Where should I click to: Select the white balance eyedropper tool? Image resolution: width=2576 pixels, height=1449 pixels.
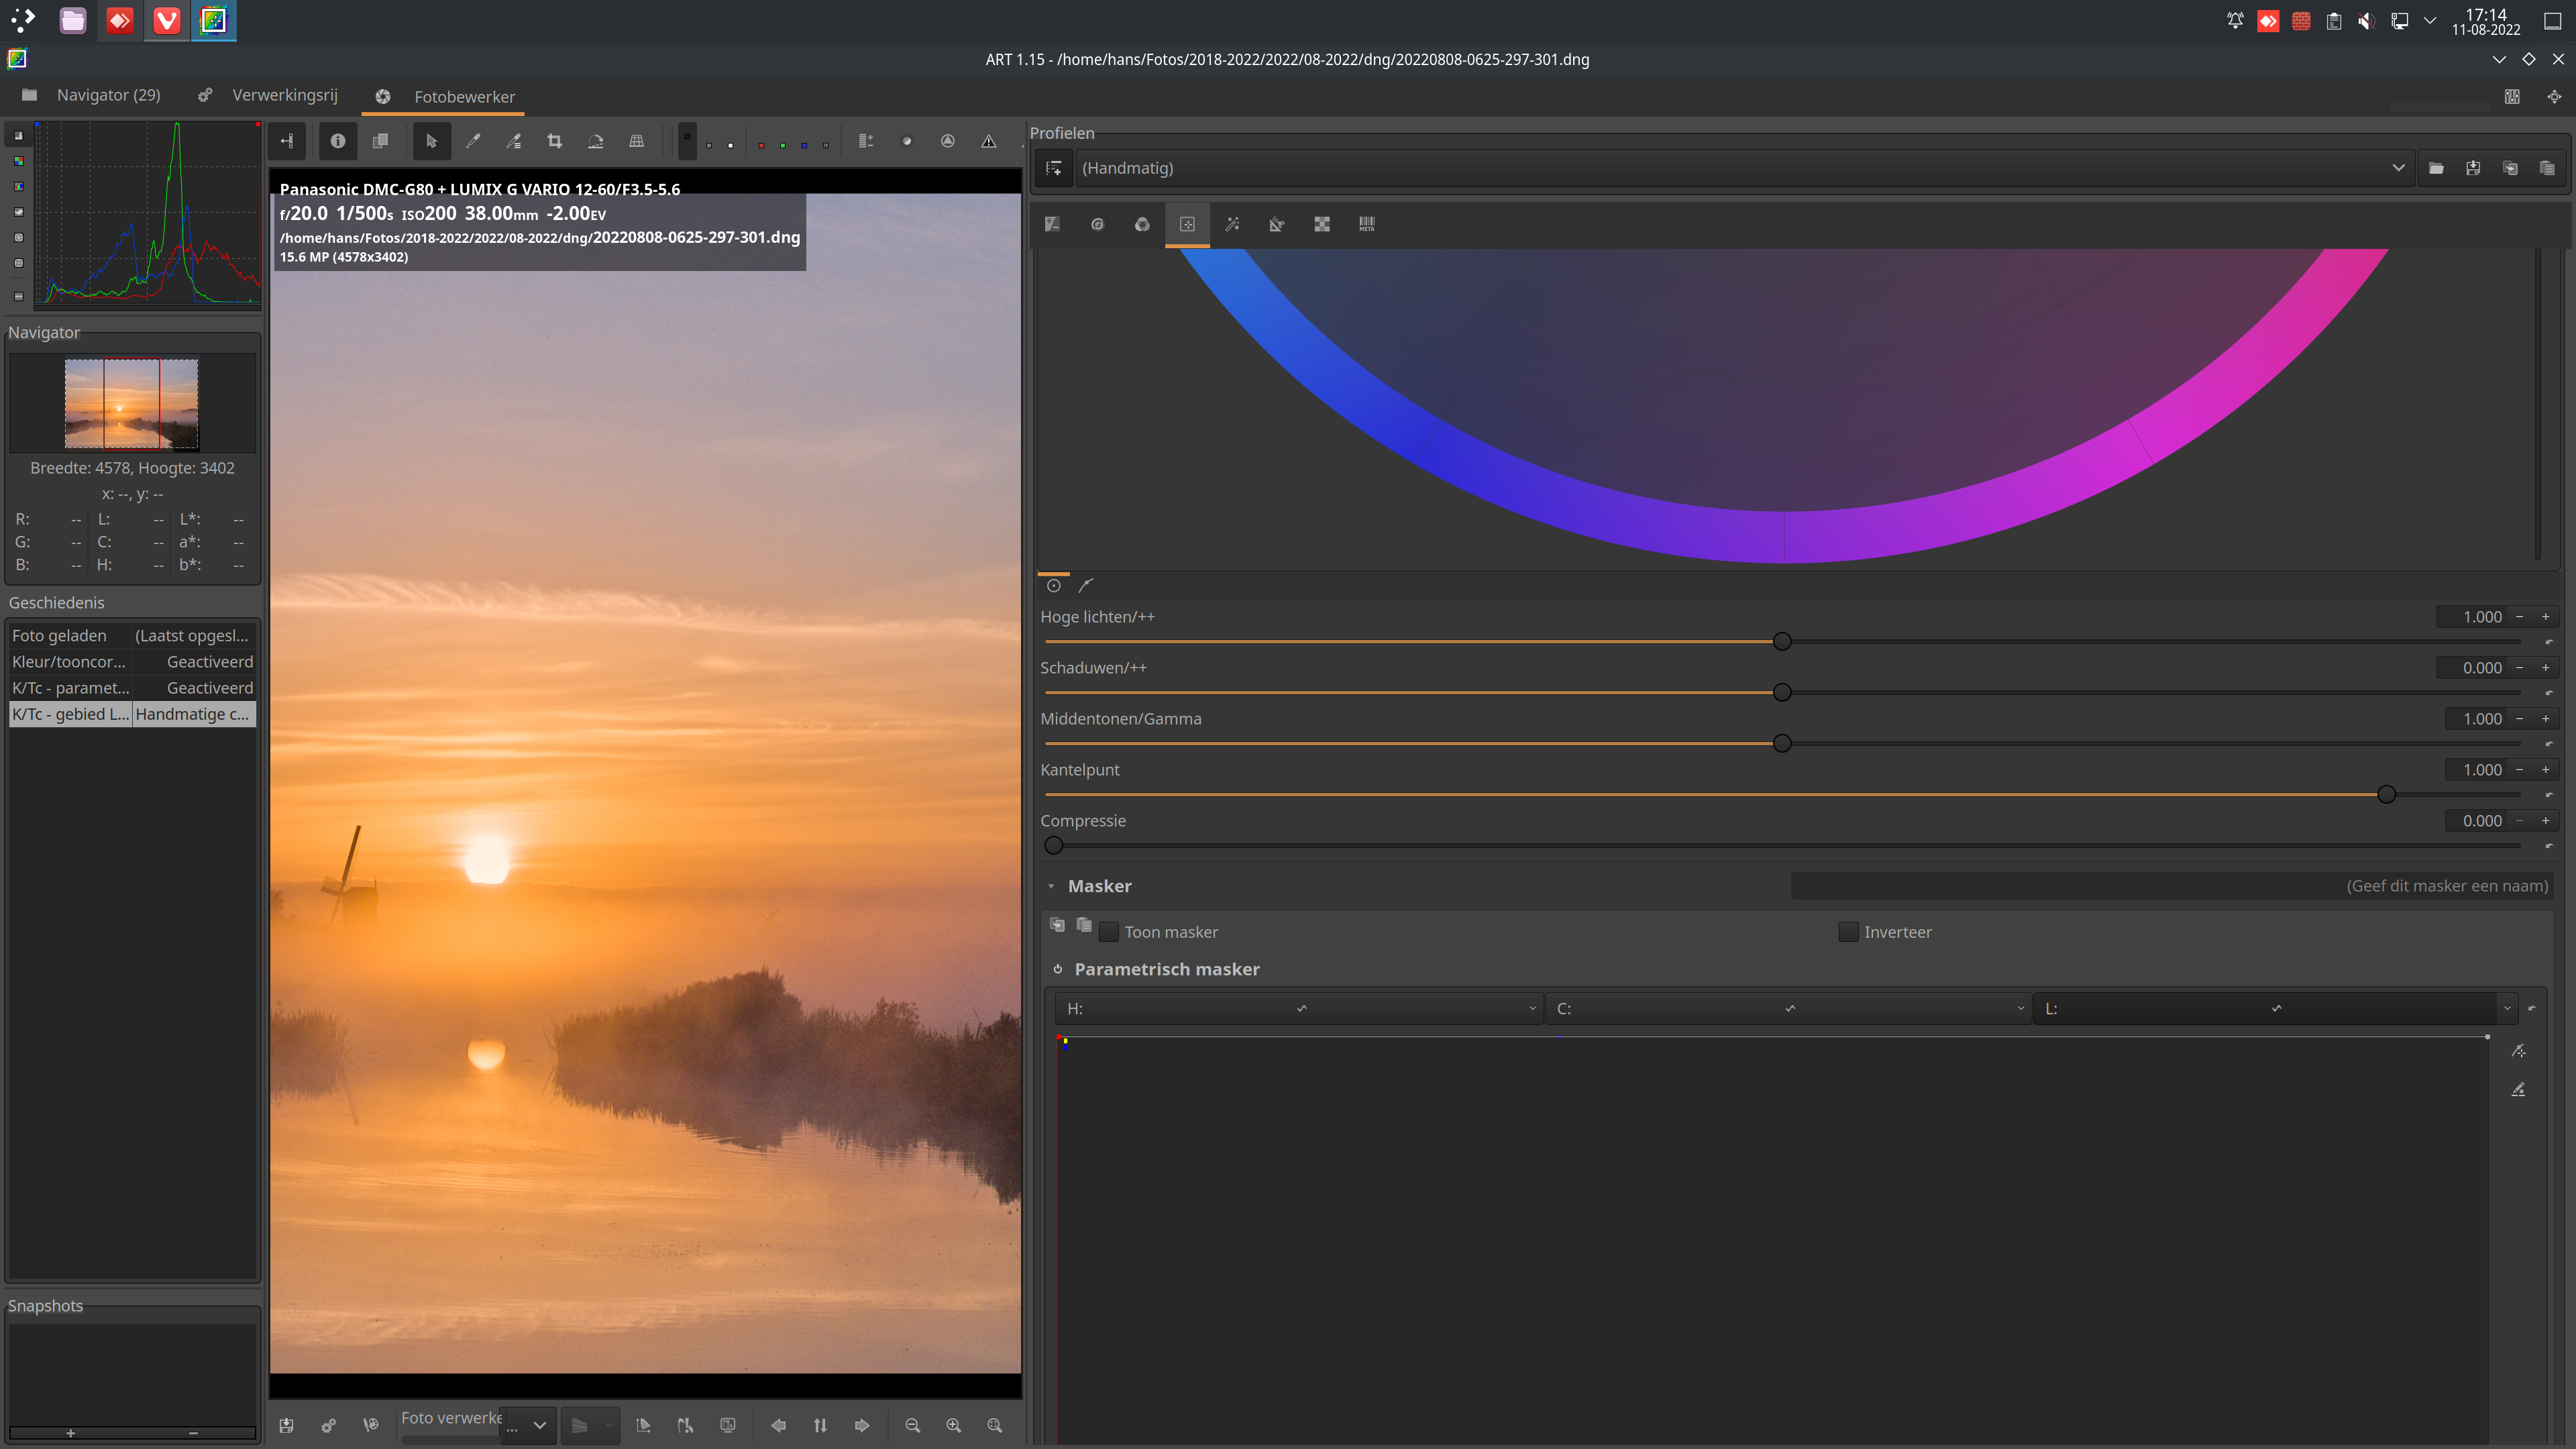[473, 141]
